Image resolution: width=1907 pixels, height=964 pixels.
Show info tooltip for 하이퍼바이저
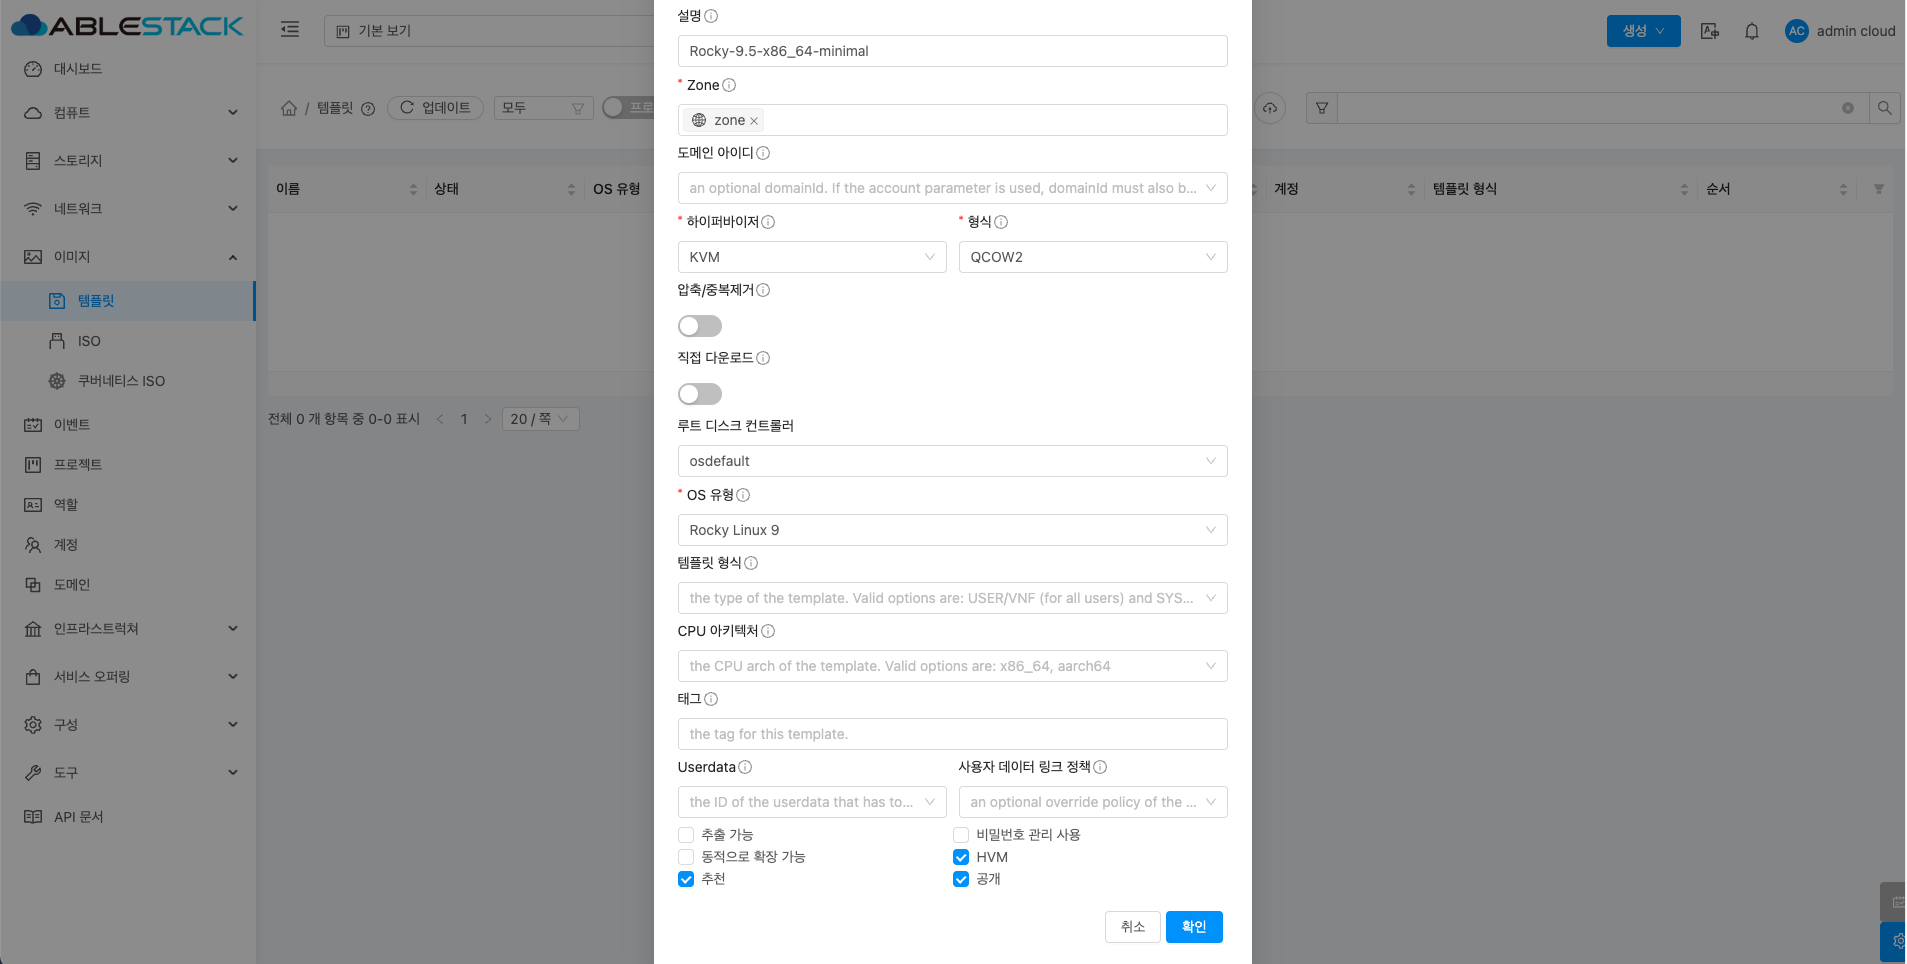pos(768,222)
